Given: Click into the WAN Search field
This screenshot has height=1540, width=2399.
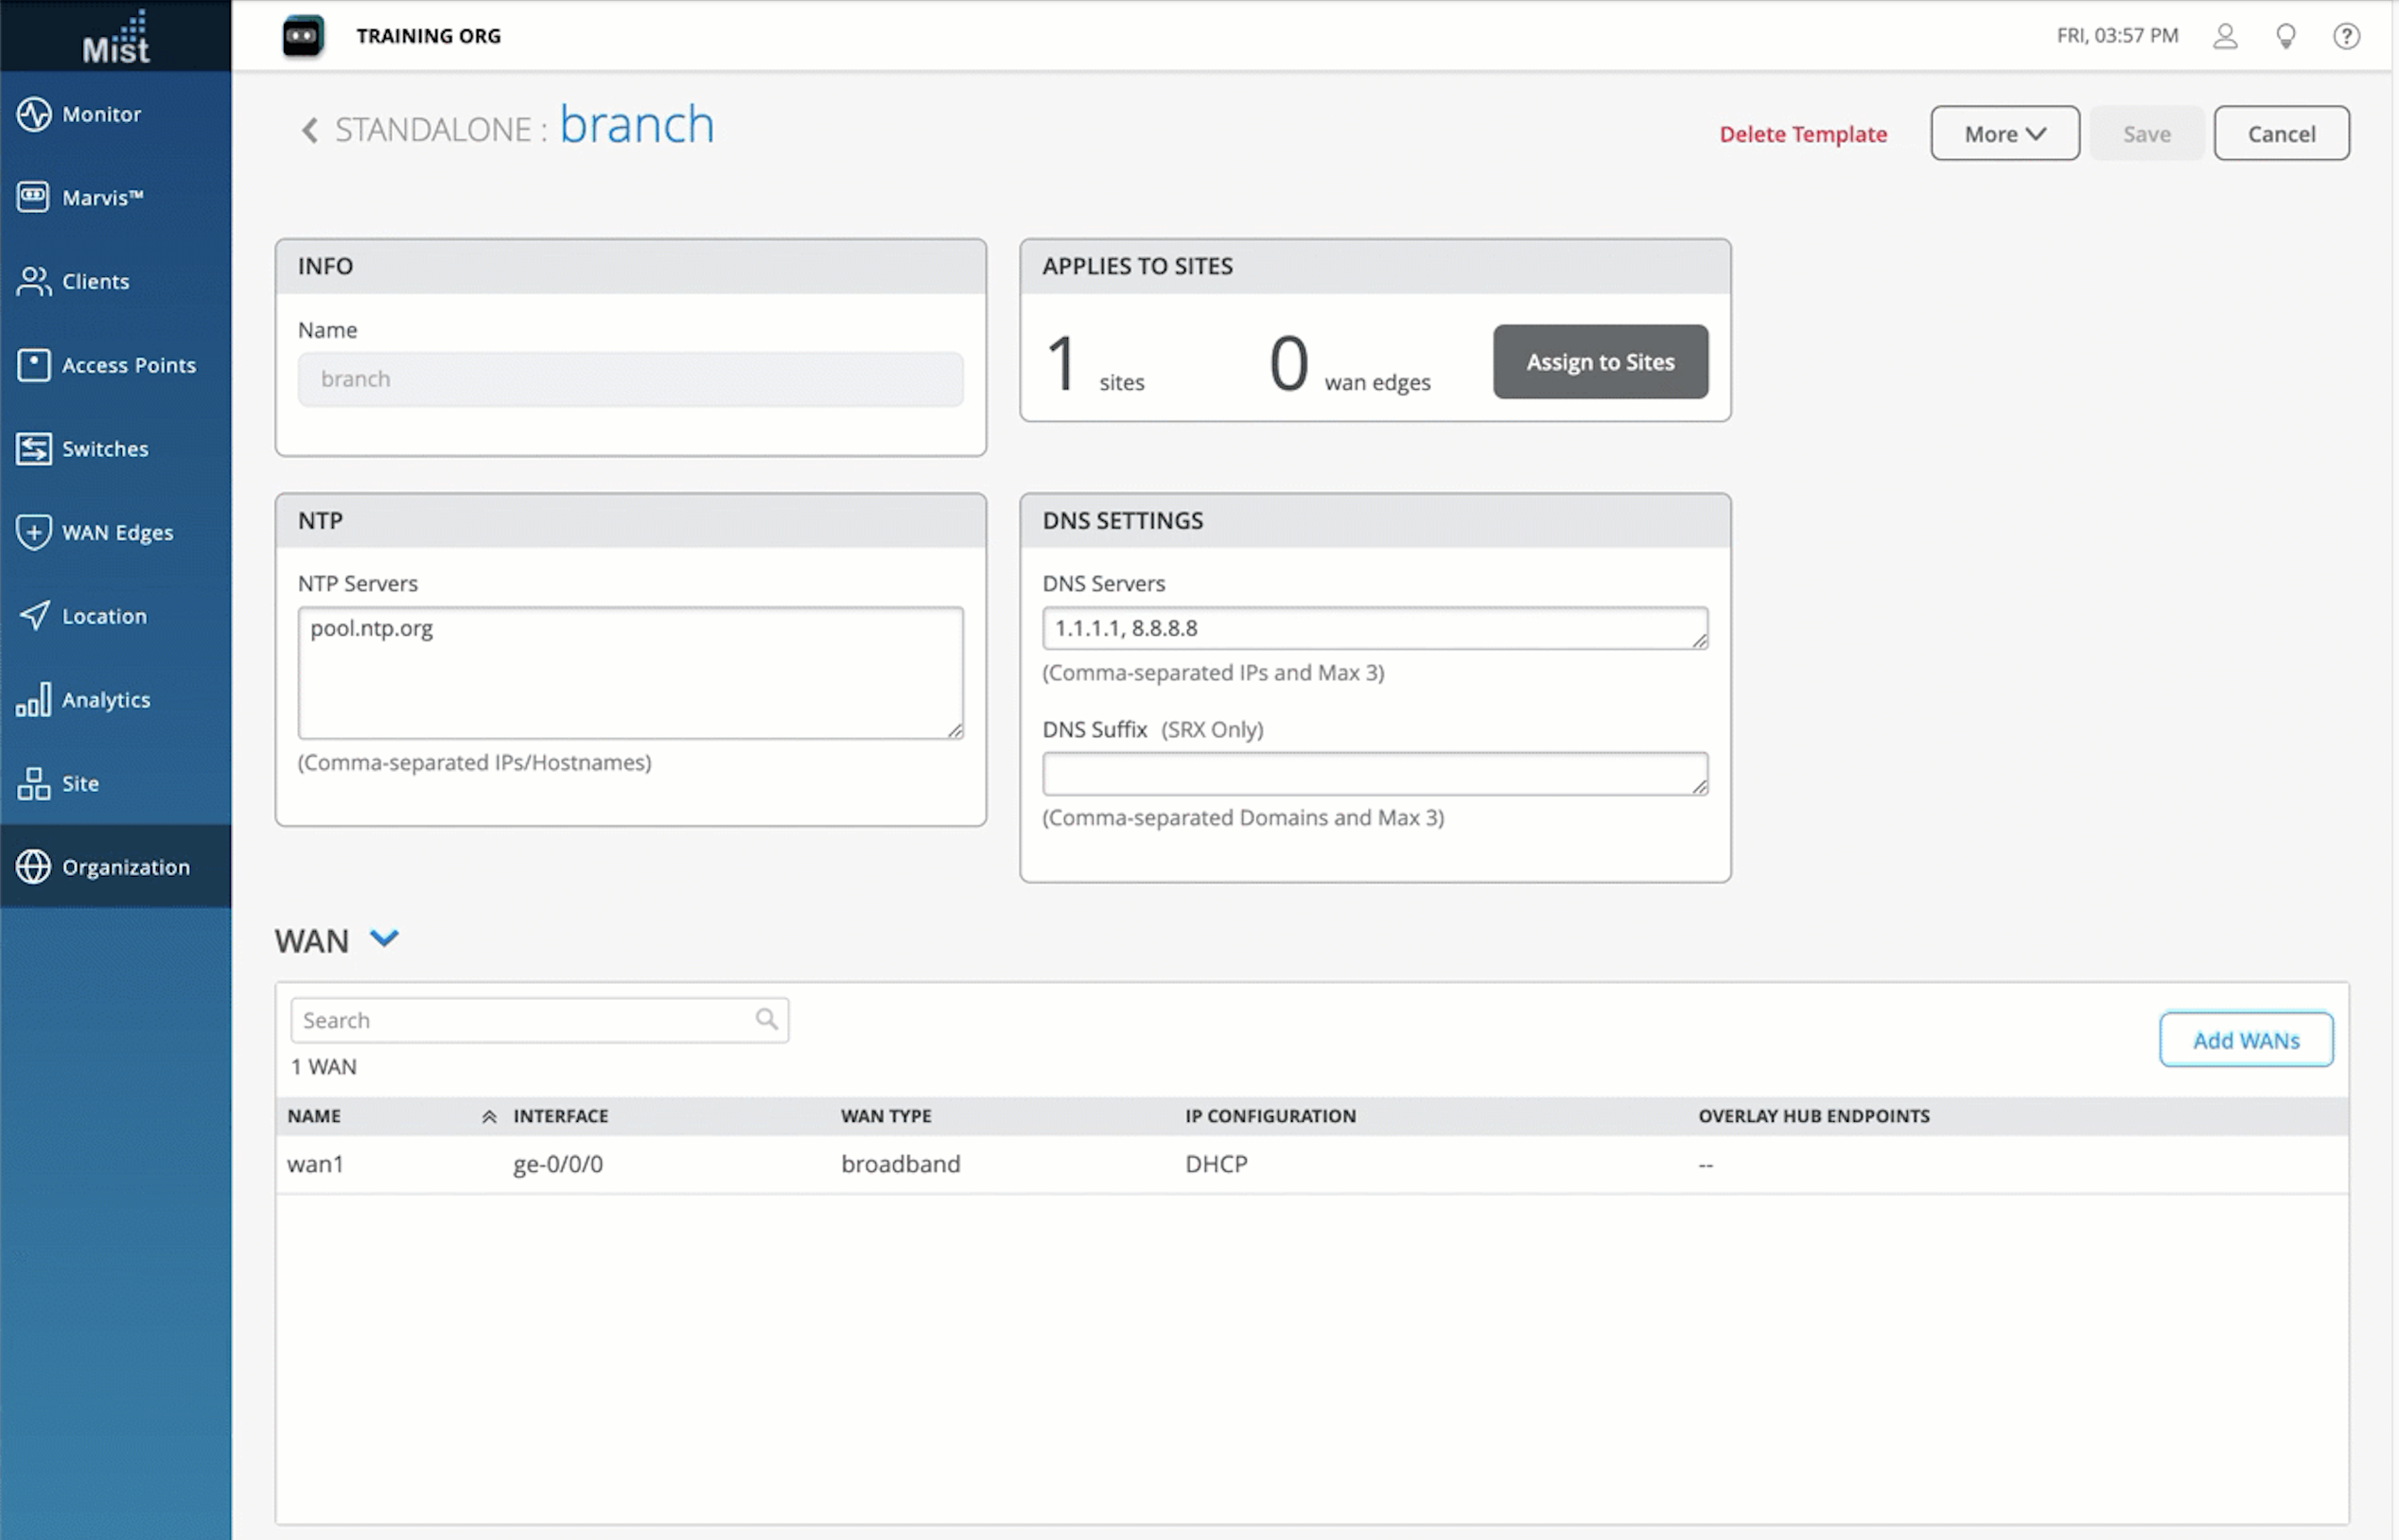Looking at the screenshot, I should click(x=525, y=1020).
